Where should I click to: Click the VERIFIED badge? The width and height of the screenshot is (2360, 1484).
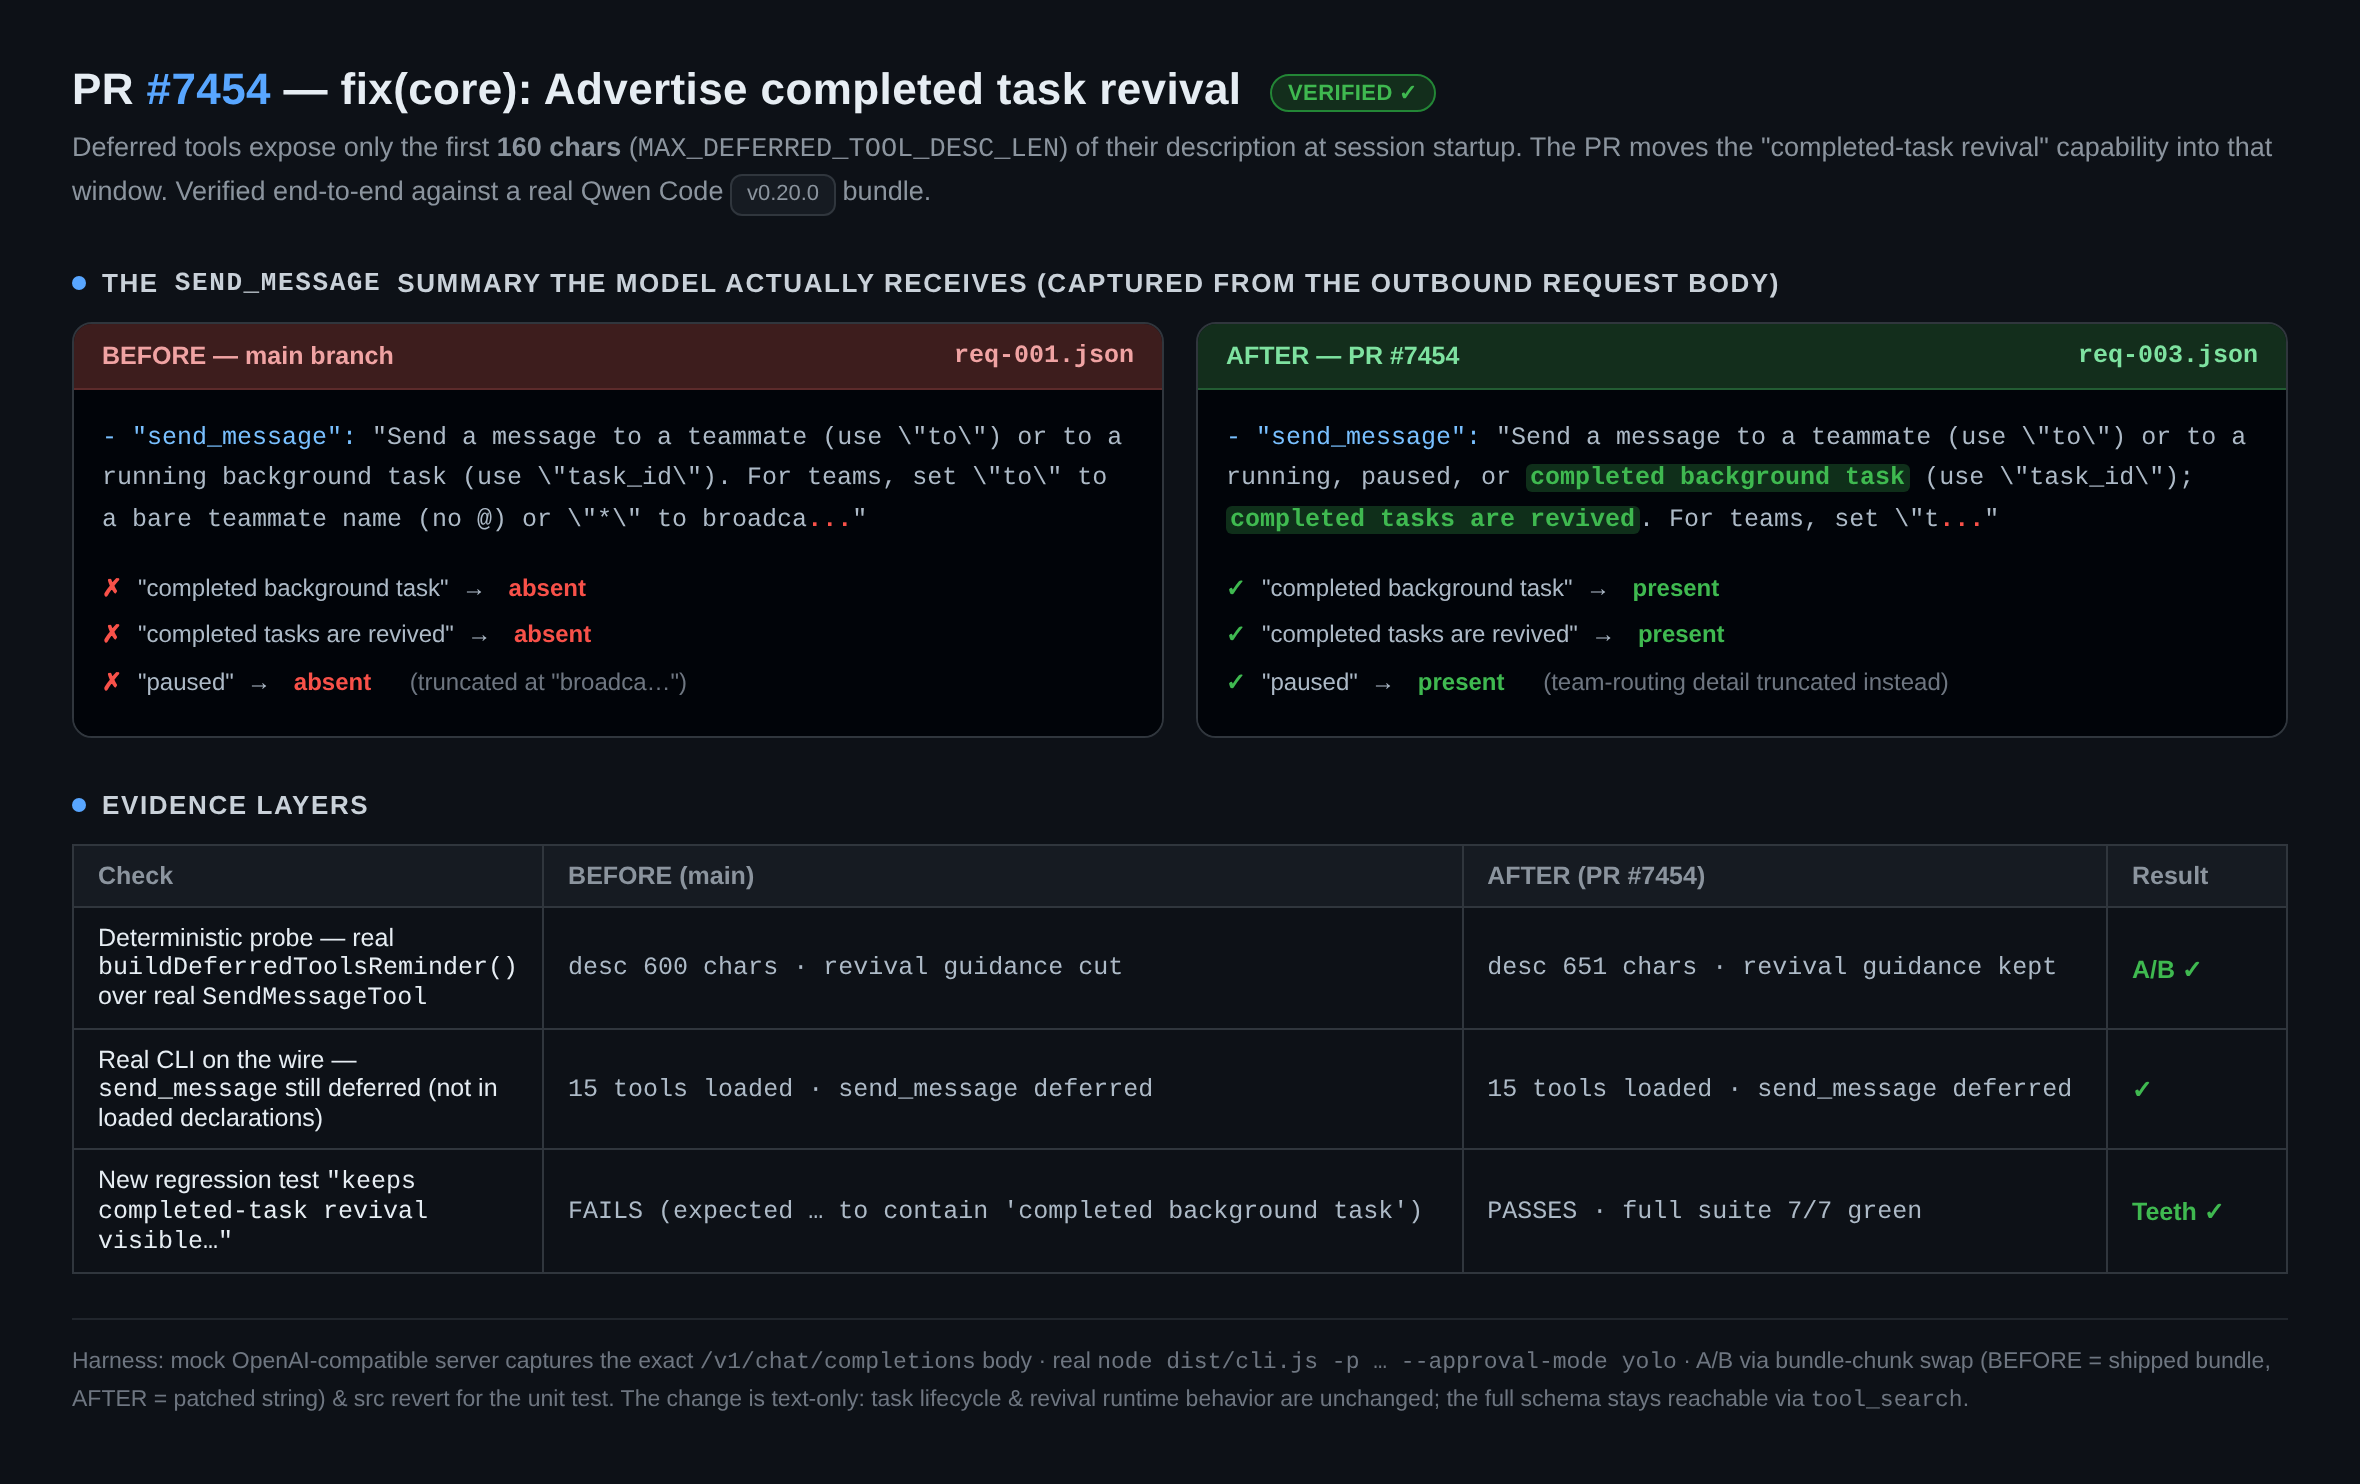click(x=1352, y=93)
